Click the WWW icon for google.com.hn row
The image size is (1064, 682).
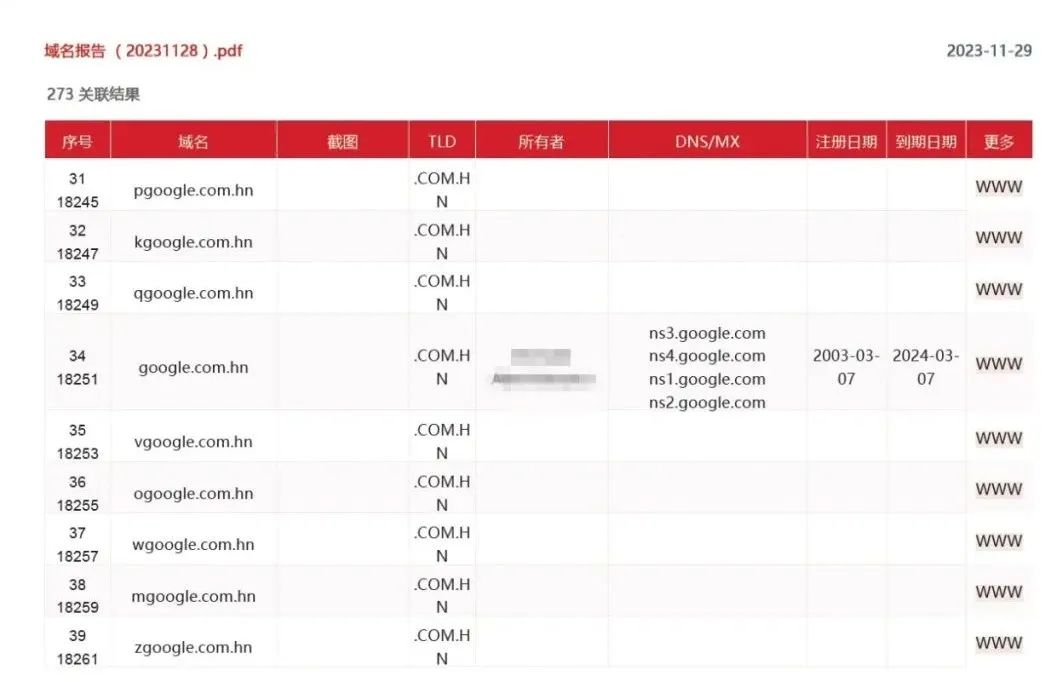click(x=998, y=364)
